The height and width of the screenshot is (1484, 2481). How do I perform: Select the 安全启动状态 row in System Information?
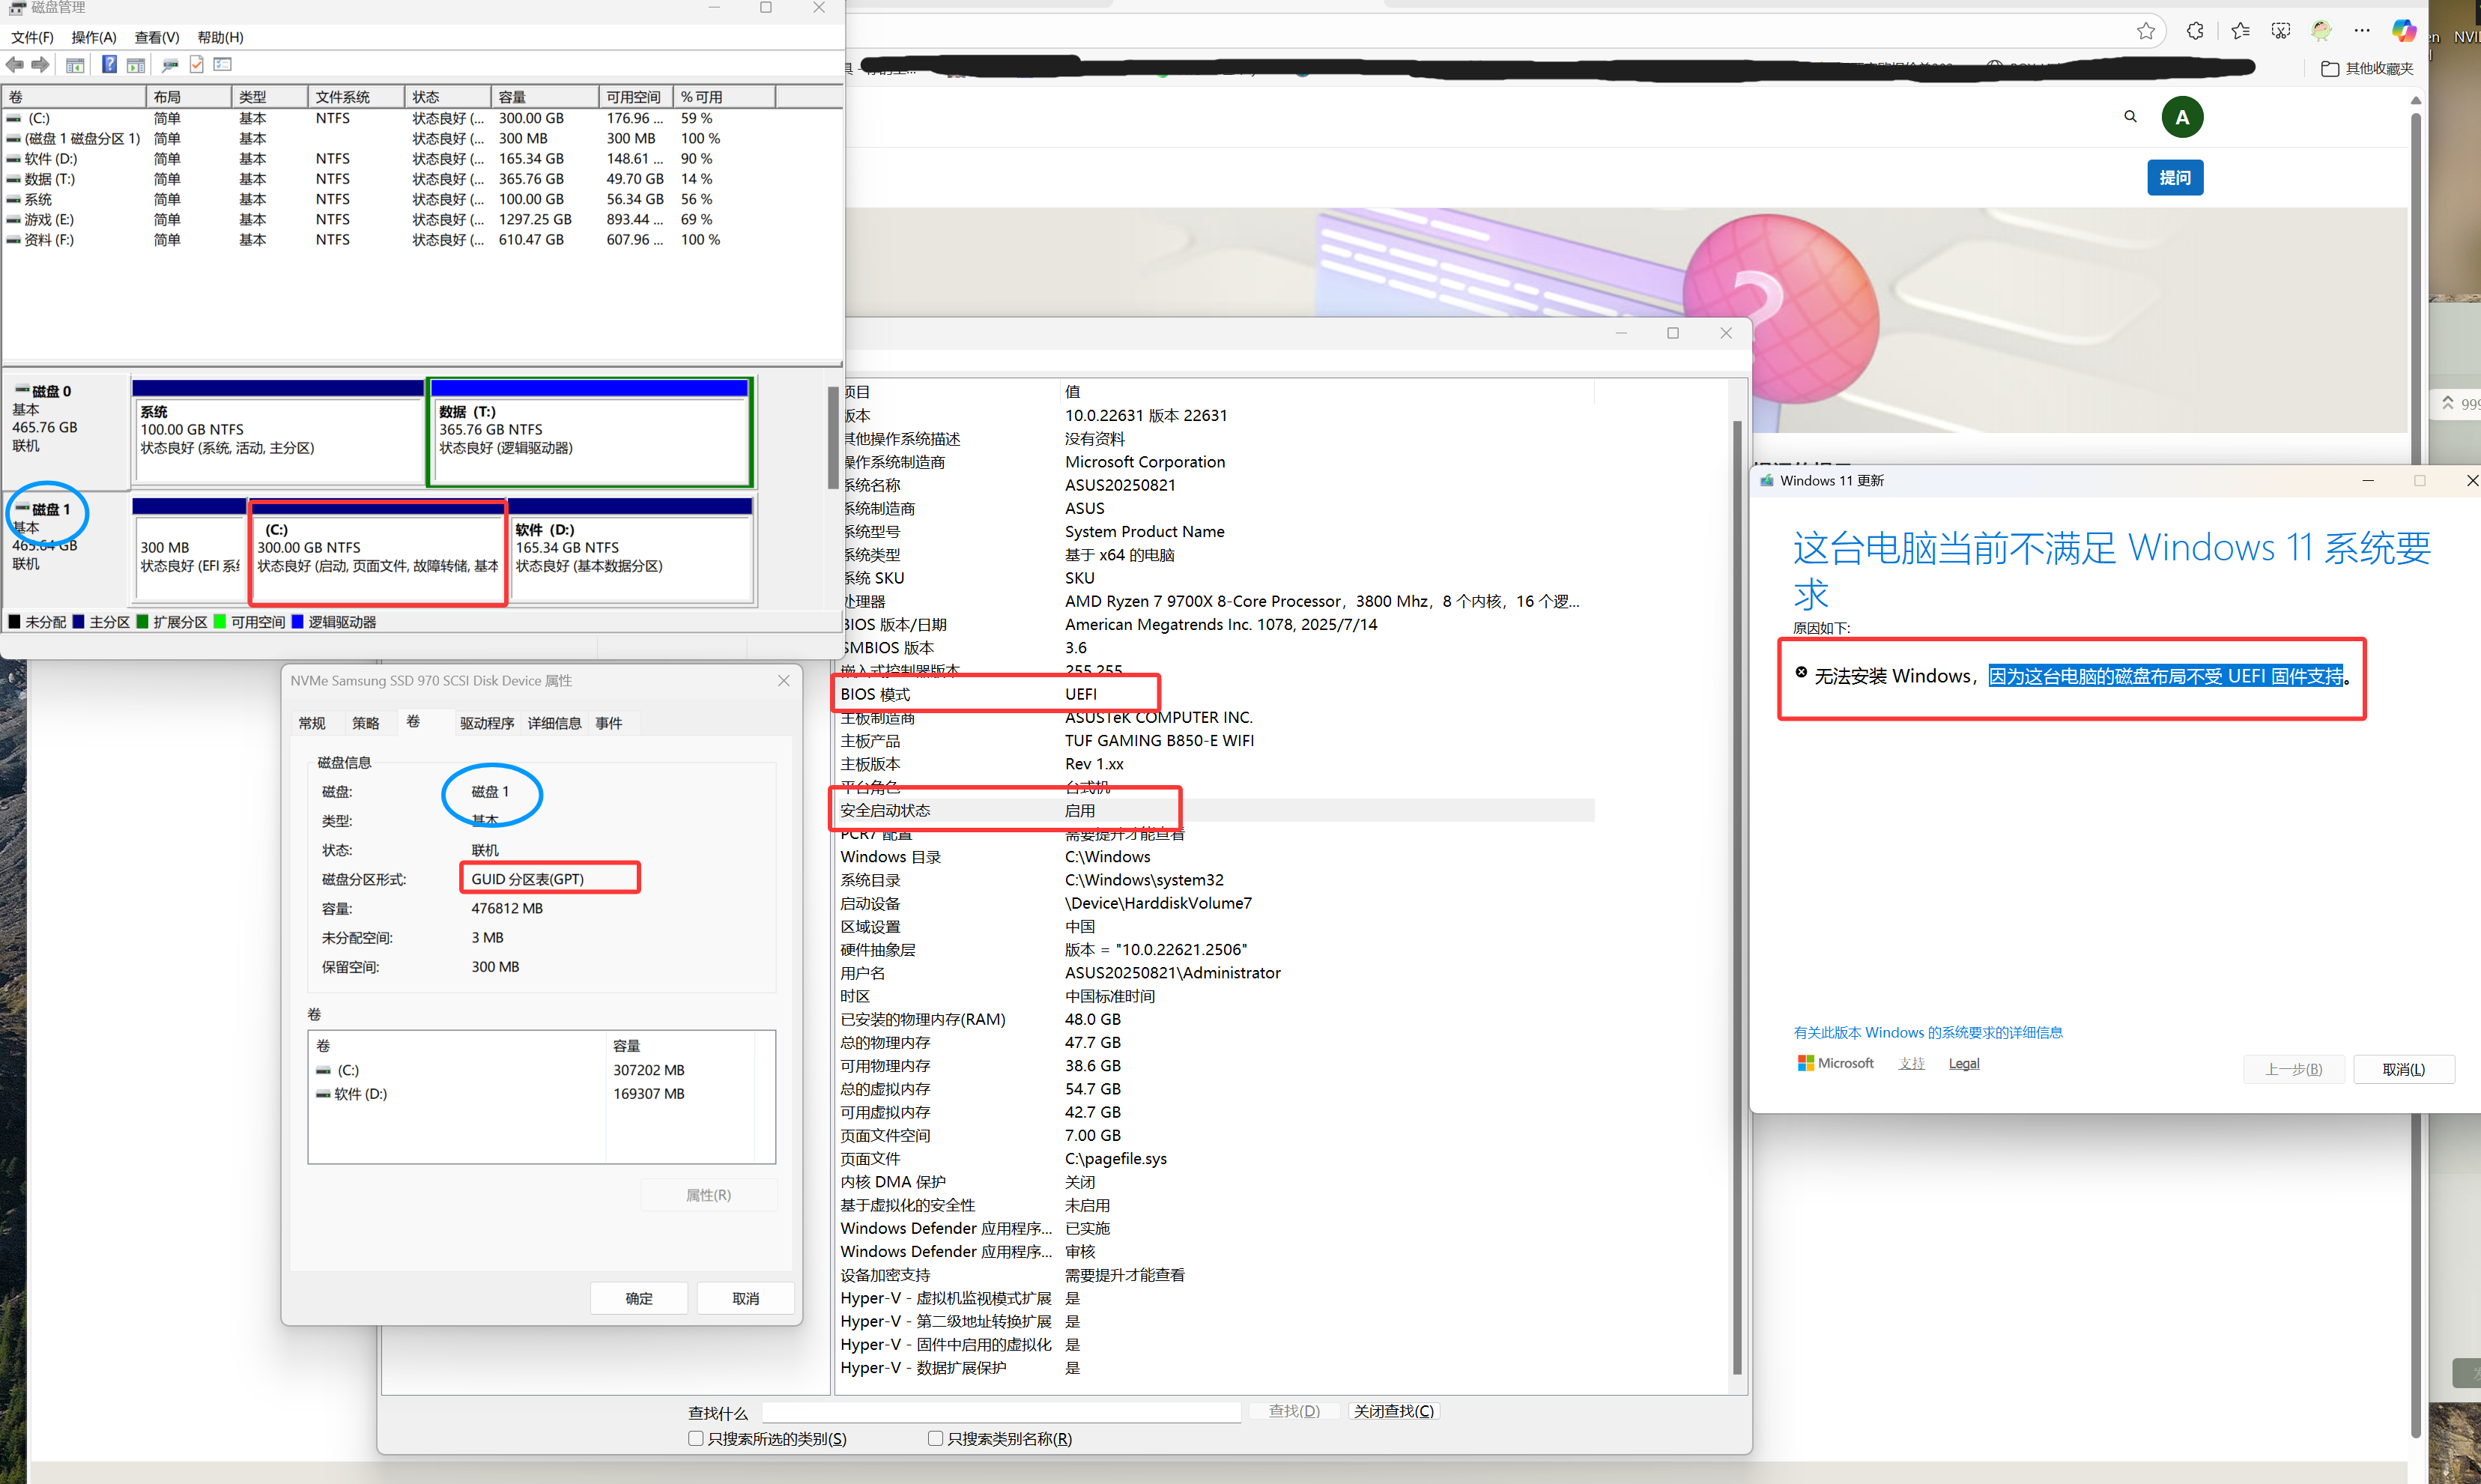1215,811
